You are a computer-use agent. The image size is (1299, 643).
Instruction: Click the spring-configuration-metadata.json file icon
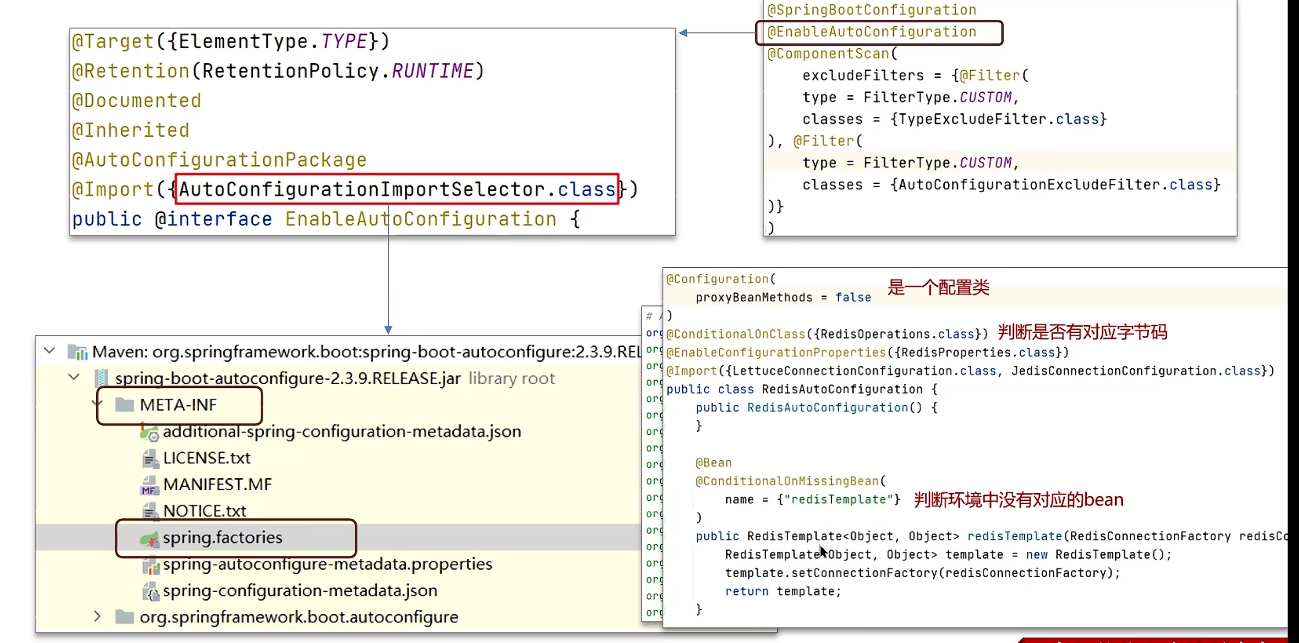coord(150,591)
